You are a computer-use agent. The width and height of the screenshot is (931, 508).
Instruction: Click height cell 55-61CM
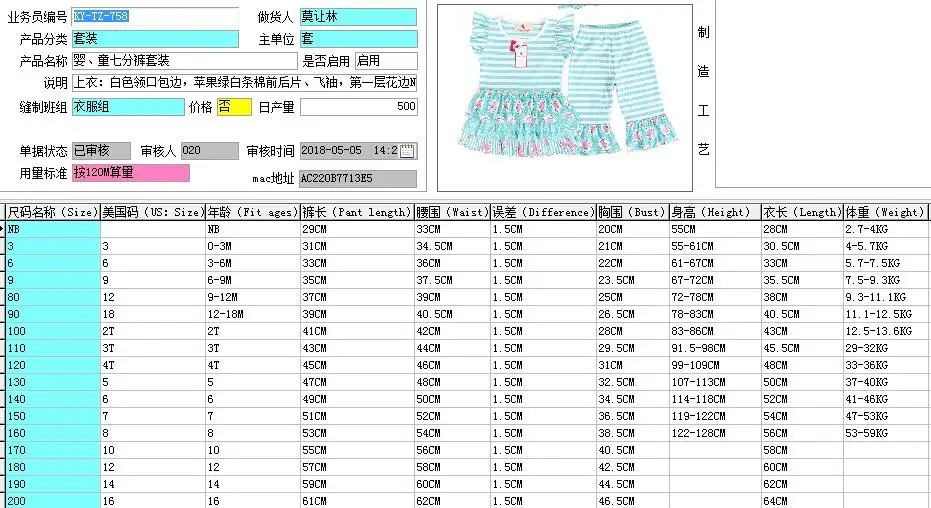pos(715,246)
